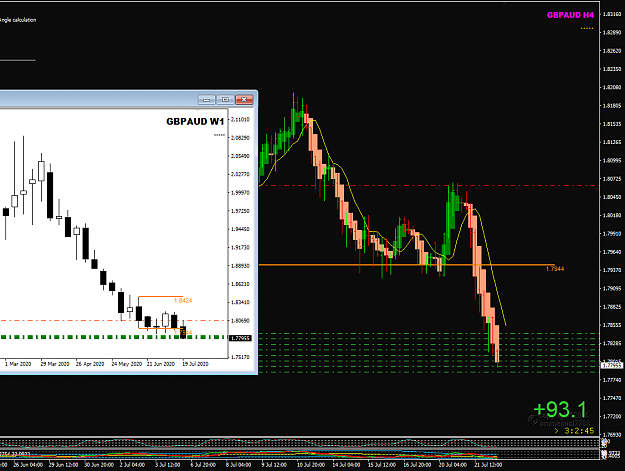Viewport: 625px width, 471px height.
Task: Select the orange 1.8424 label in W1 window
Action: click(183, 300)
